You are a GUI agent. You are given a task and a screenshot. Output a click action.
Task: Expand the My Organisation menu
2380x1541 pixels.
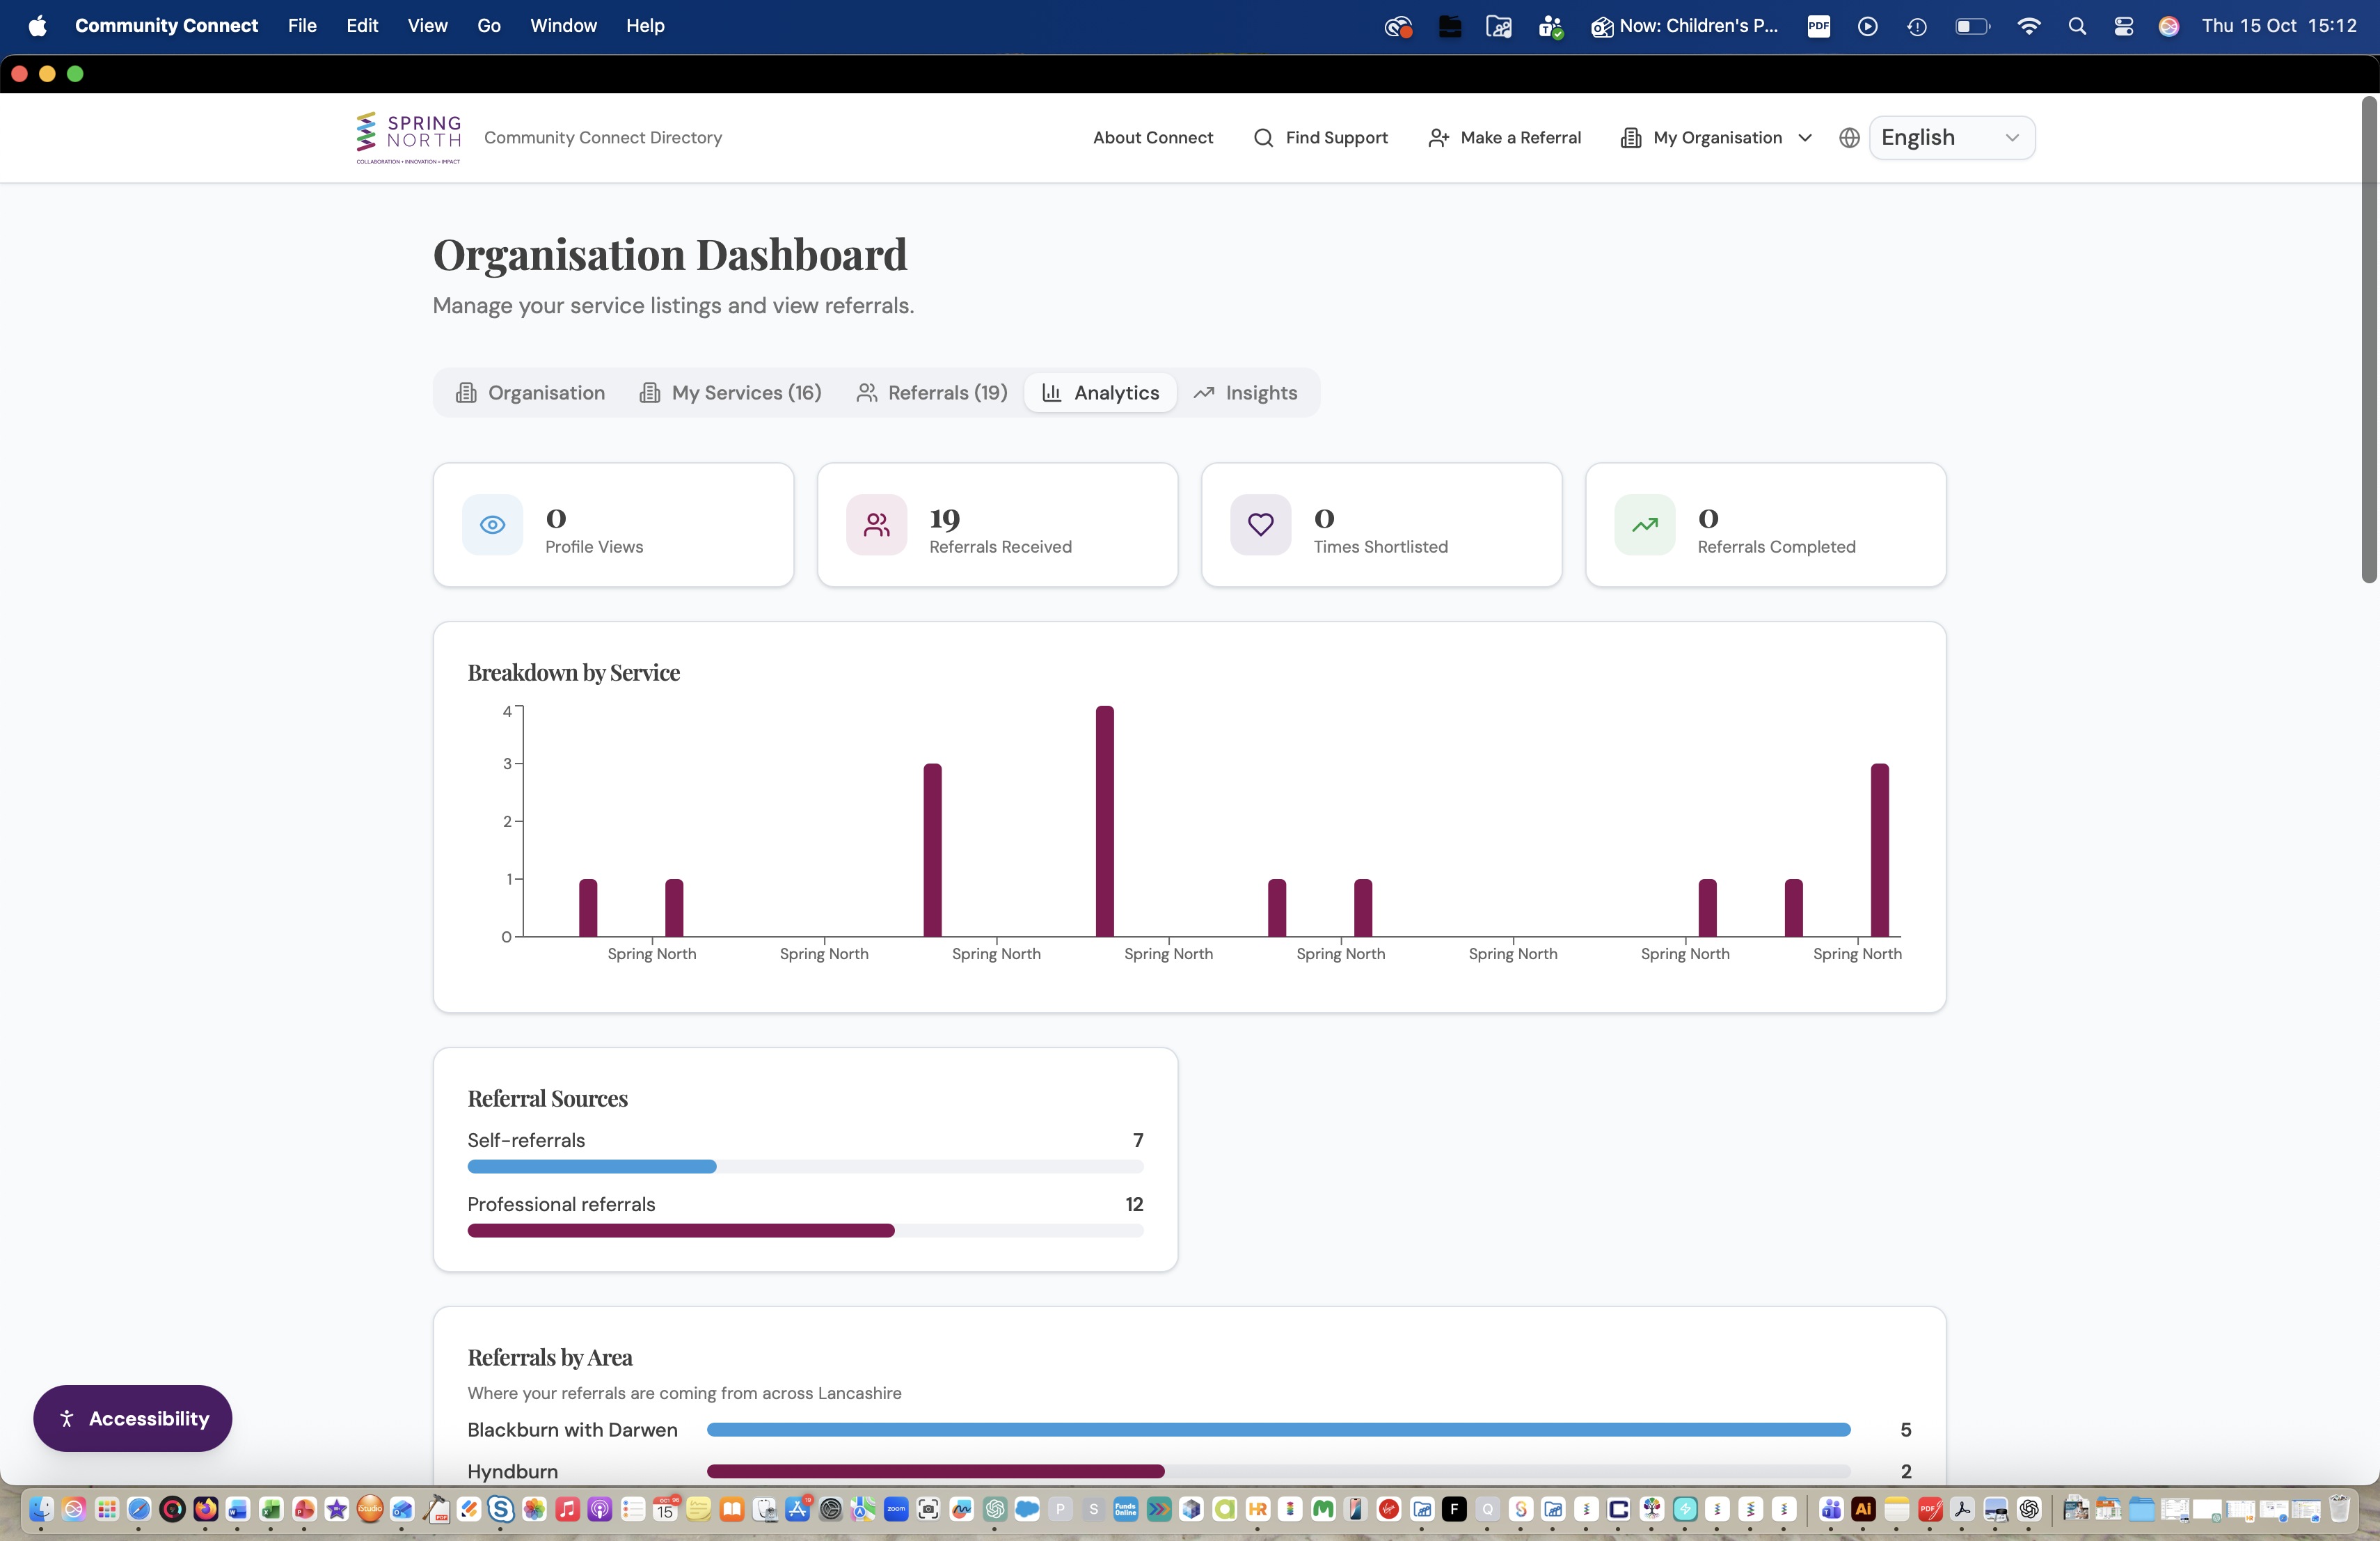[1716, 138]
